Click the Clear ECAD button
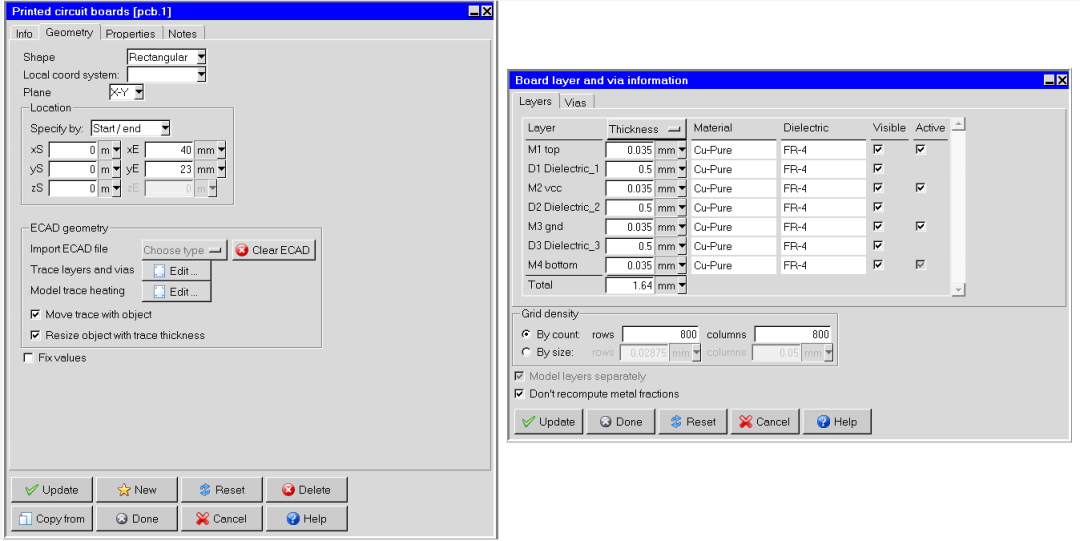The image size is (1080, 541). pyautogui.click(x=273, y=249)
